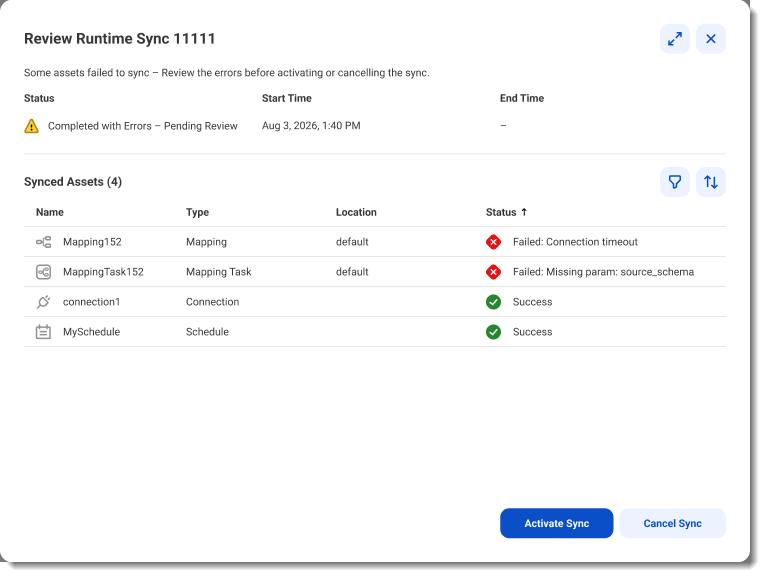
Task: Click the 'Schedule' type cell
Action: click(207, 332)
